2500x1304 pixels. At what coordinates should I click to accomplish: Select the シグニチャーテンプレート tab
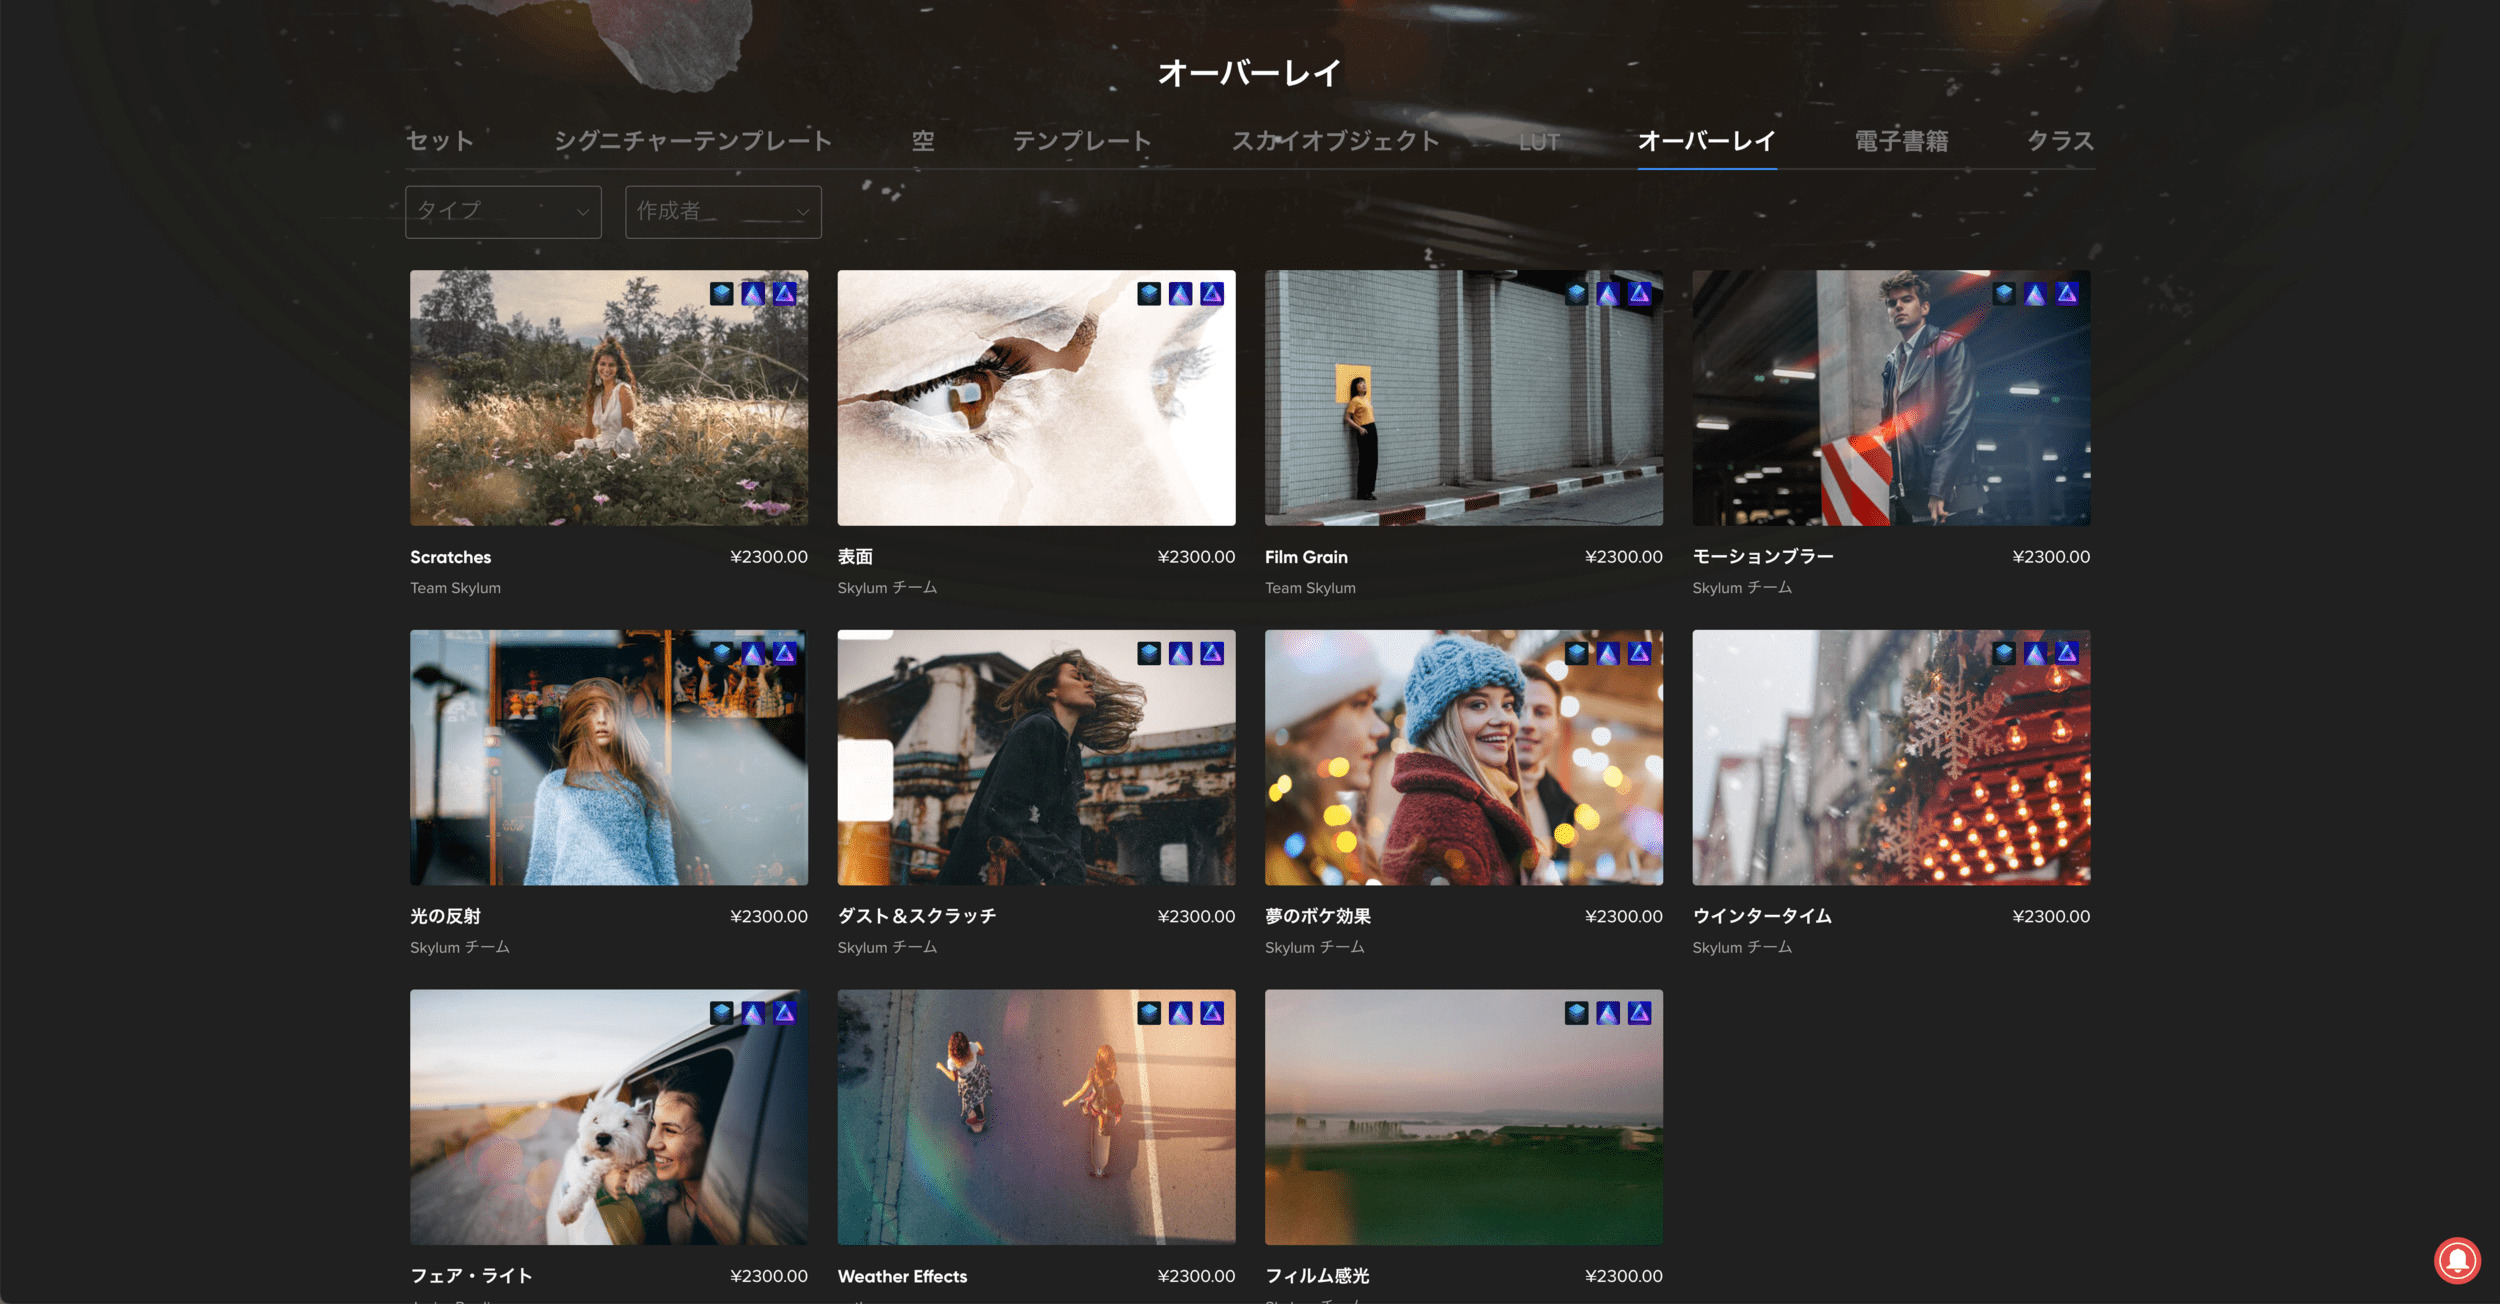pyautogui.click(x=693, y=141)
